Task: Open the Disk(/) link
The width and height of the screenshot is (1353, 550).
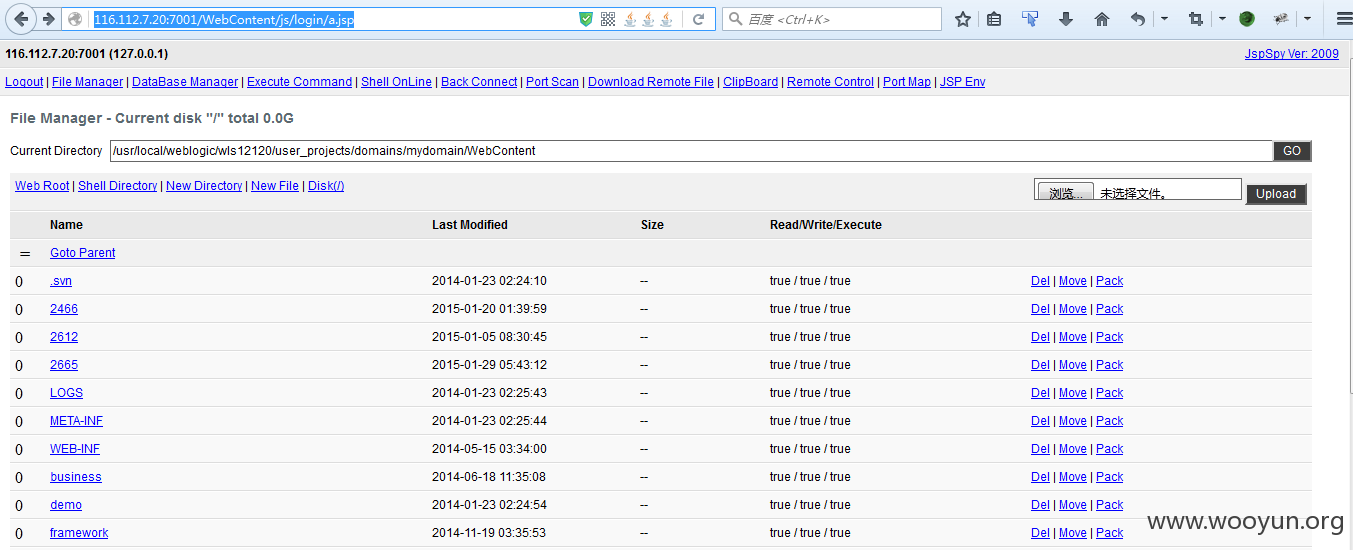Action: (x=326, y=186)
